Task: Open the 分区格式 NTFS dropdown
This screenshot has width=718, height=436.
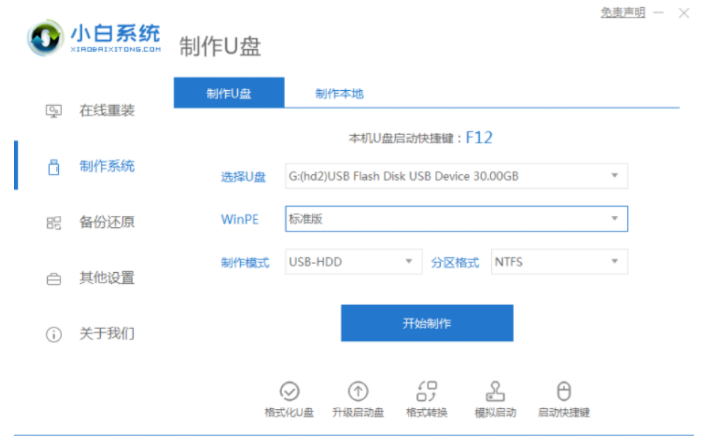Action: 558,262
